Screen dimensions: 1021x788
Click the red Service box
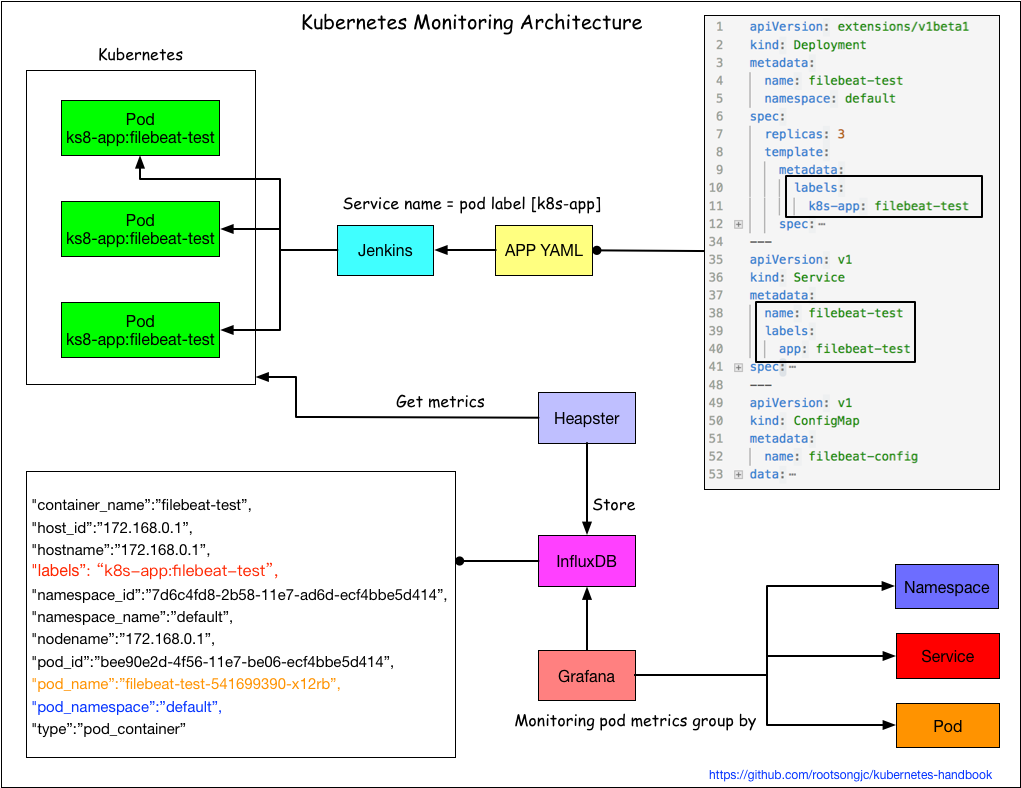pos(946,656)
